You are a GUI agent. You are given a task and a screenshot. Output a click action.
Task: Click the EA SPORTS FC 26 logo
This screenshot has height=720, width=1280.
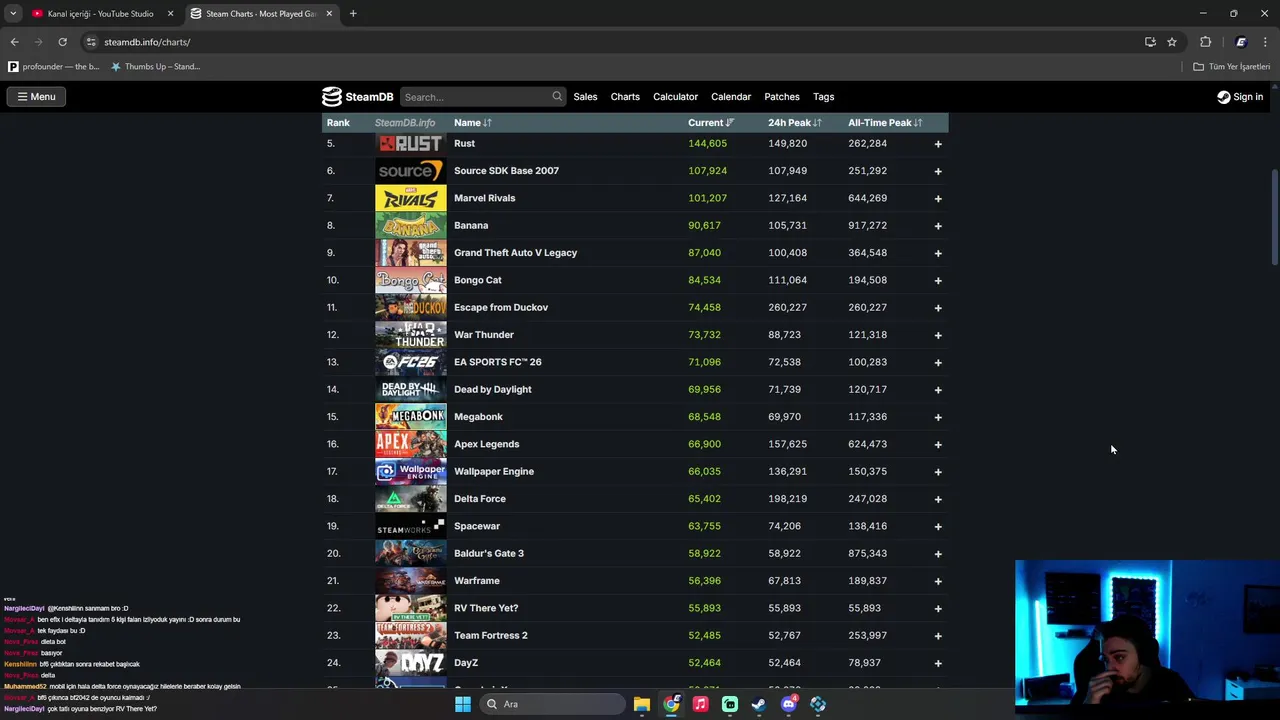coord(410,362)
